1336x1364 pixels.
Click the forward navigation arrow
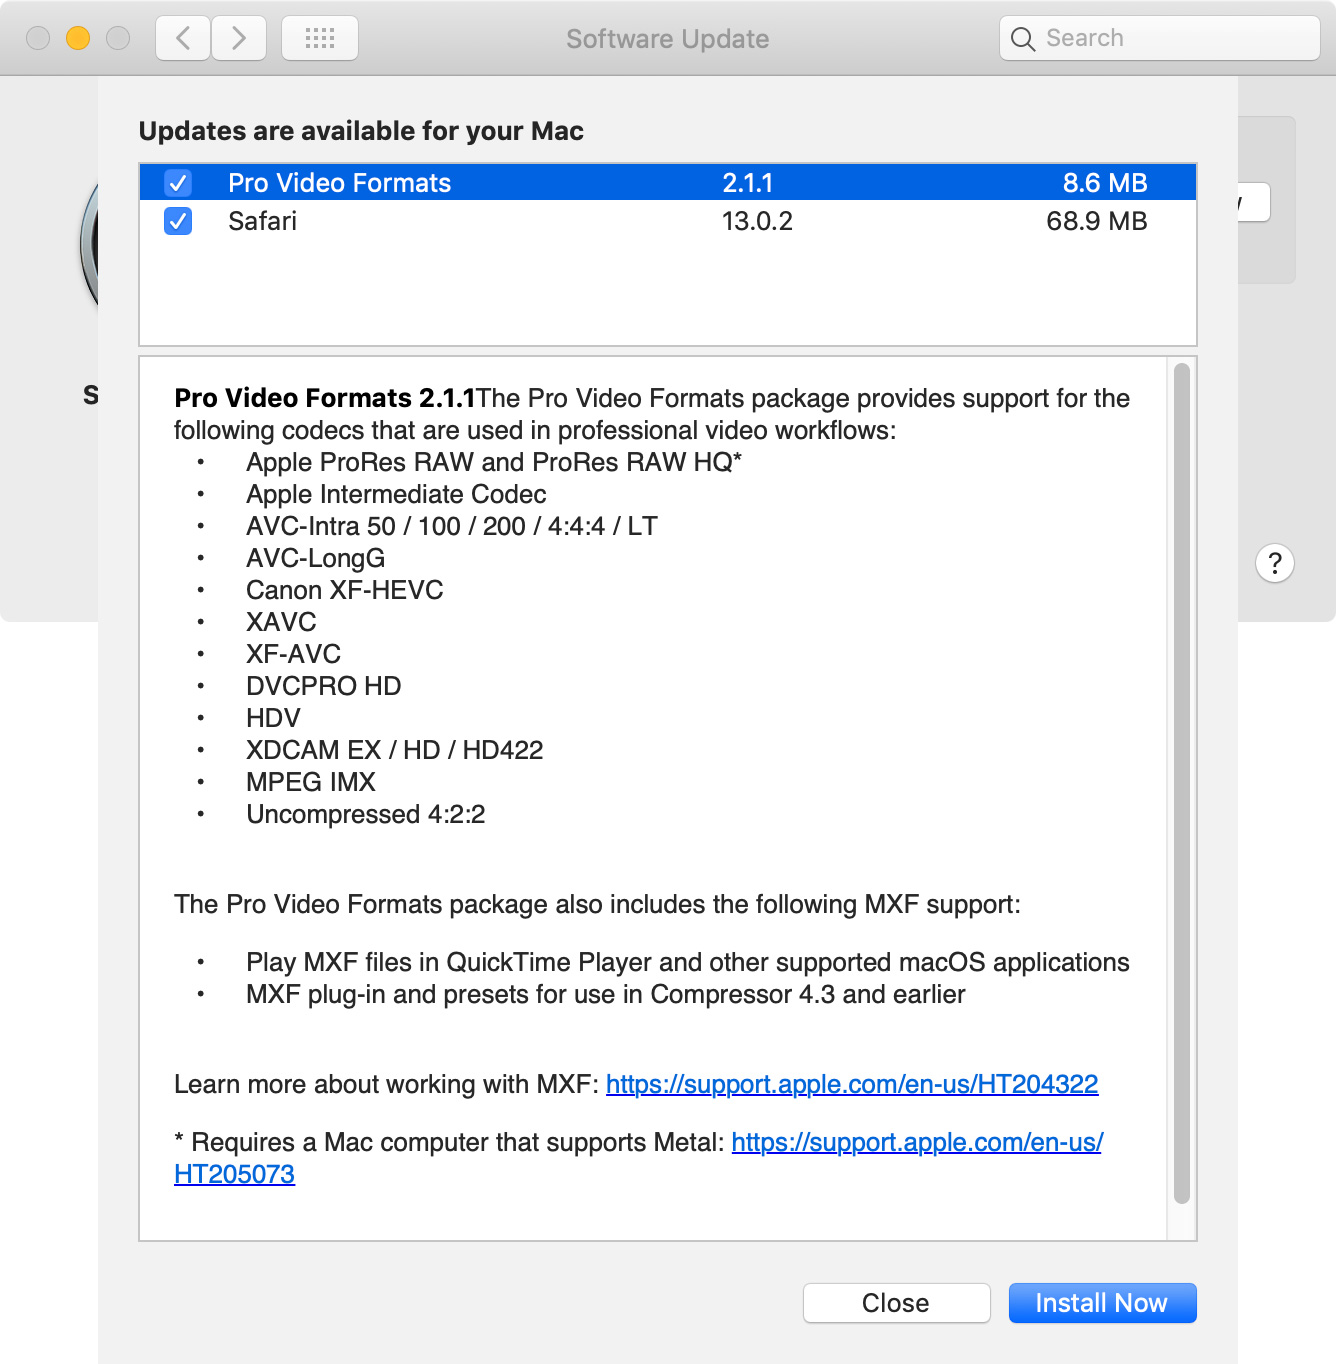(239, 39)
